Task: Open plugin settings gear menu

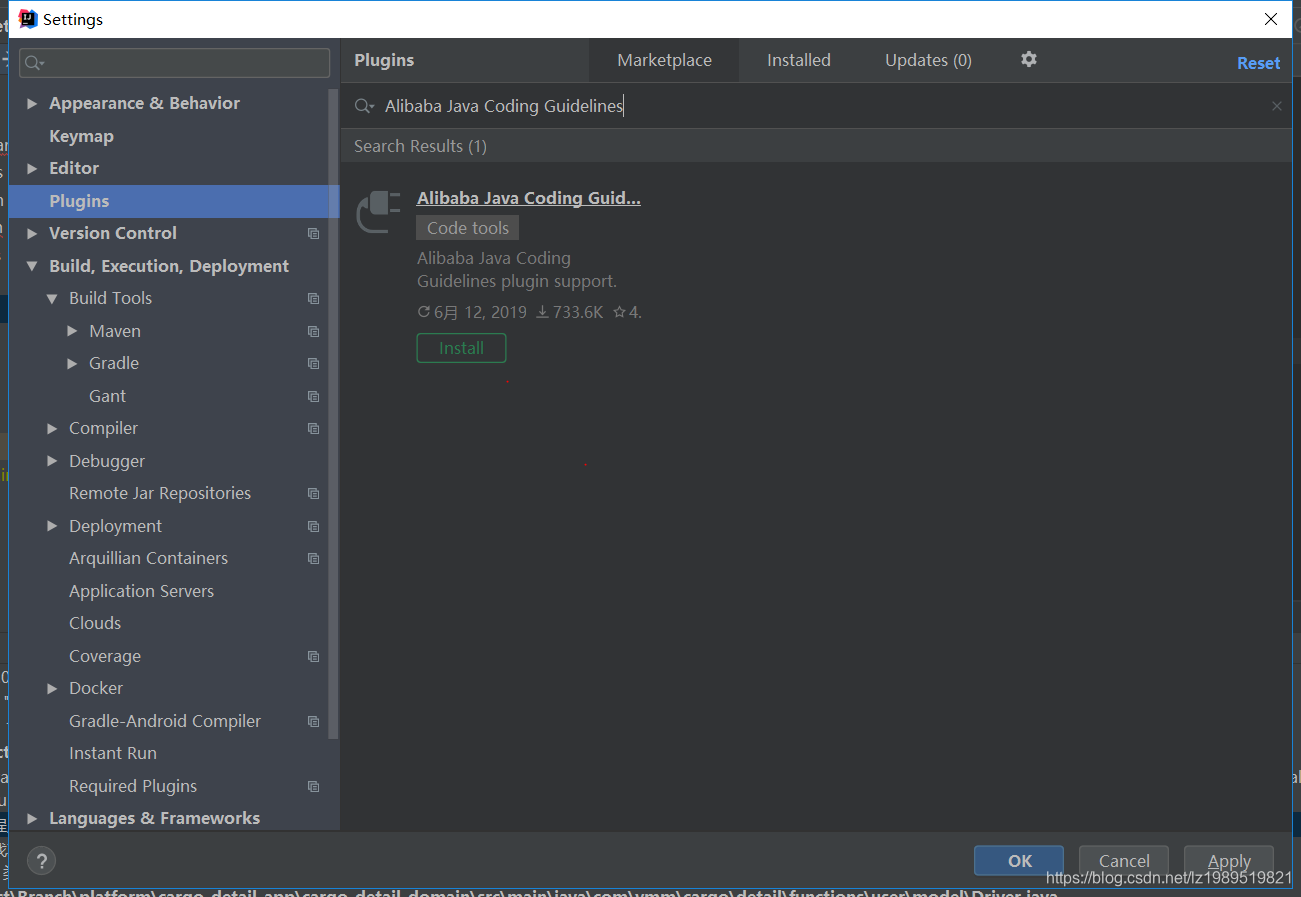Action: click(1028, 60)
